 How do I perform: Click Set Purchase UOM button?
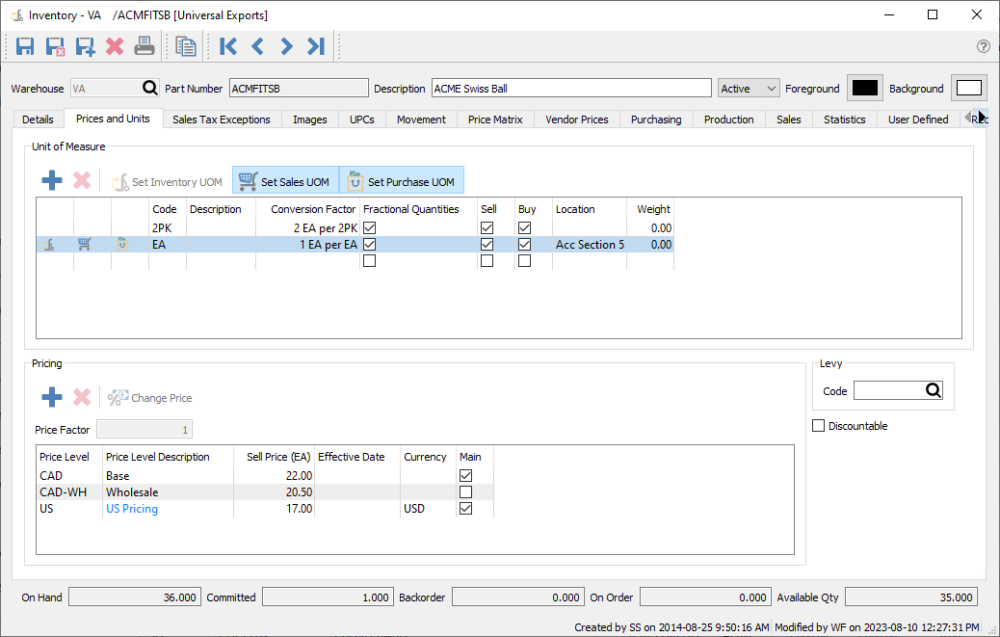tap(401, 181)
